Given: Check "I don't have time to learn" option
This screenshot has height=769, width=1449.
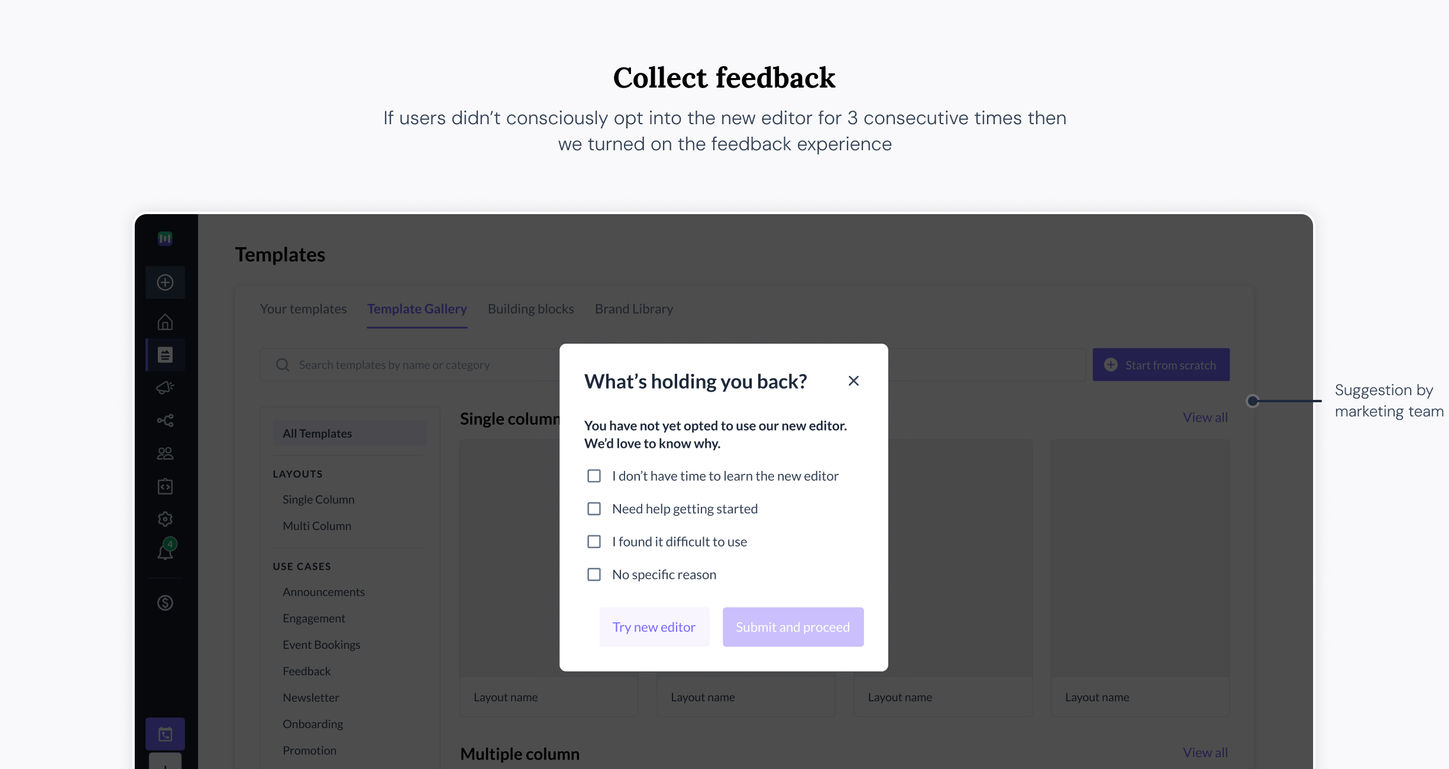Looking at the screenshot, I should [x=594, y=476].
